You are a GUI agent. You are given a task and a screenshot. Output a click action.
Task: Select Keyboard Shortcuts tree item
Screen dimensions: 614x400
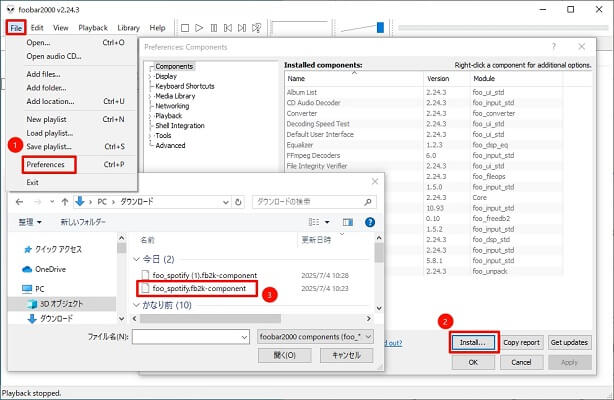pyautogui.click(x=185, y=86)
